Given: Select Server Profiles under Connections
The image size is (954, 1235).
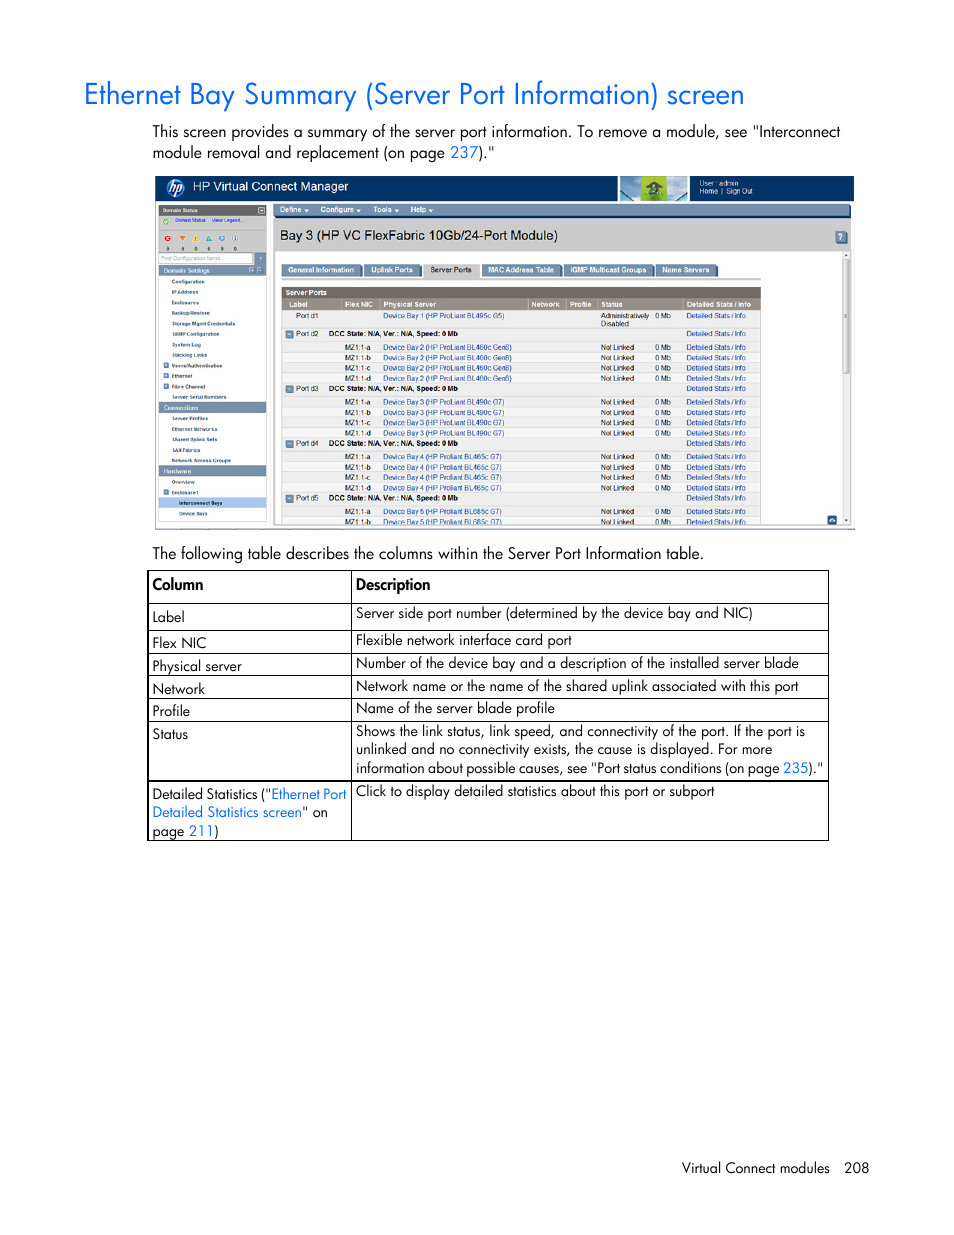Looking at the screenshot, I should tap(190, 419).
